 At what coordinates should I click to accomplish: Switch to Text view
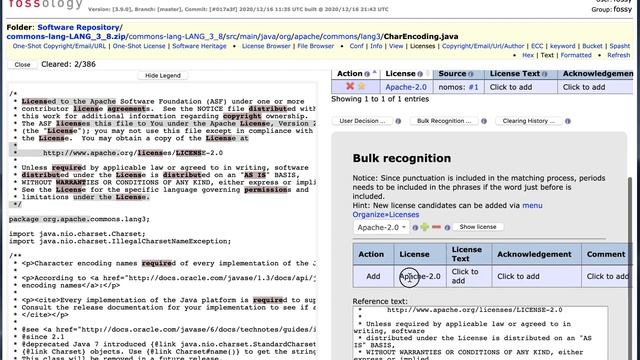tap(547, 55)
